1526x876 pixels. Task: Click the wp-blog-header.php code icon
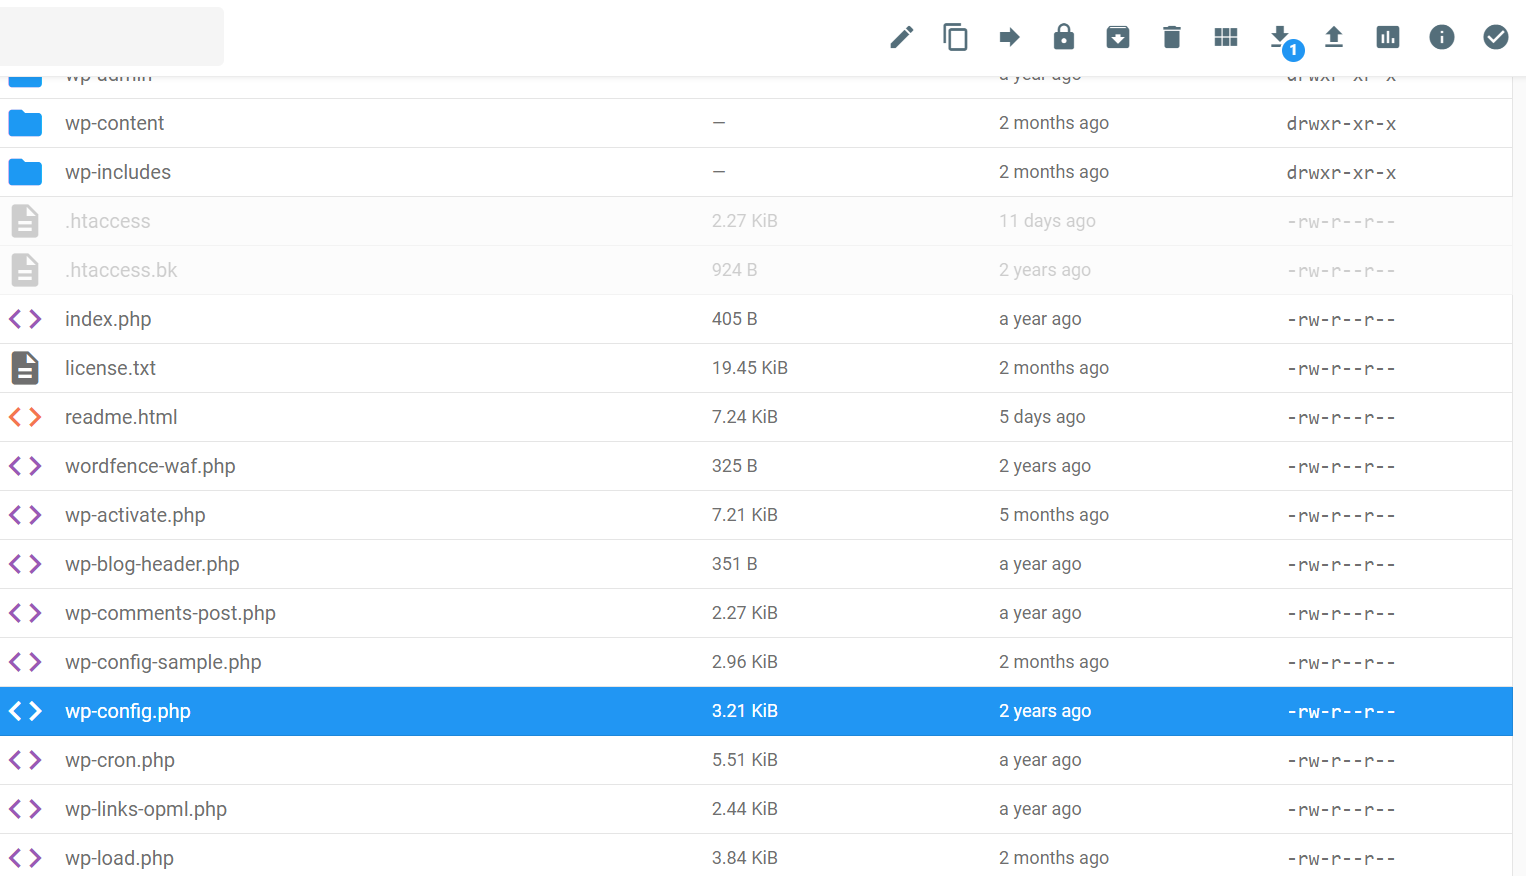(x=25, y=564)
